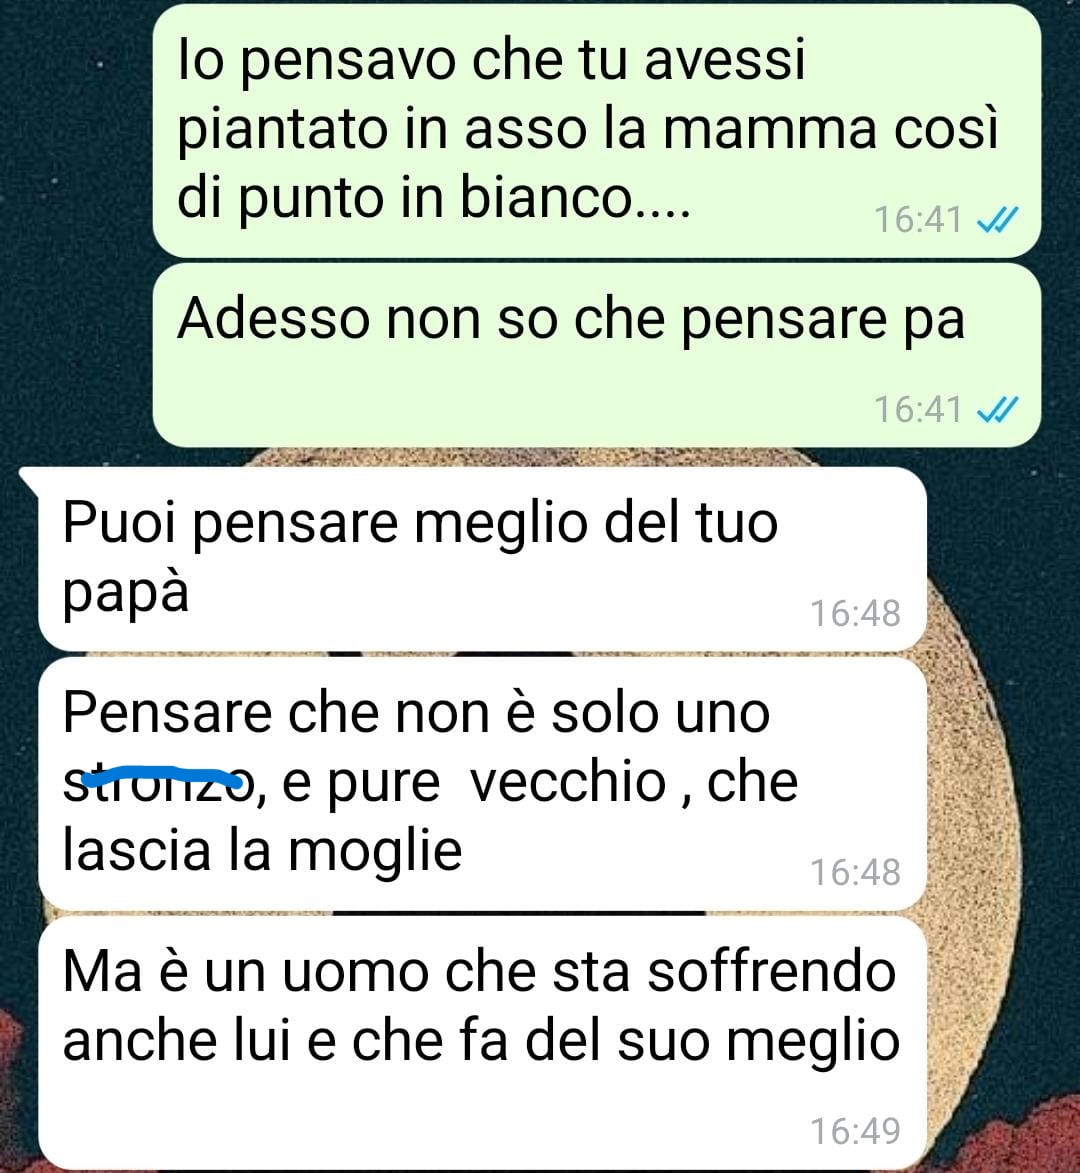Click the second 16:41 timestamp below 'pensare pa'
Image resolution: width=1080 pixels, height=1173 pixels.
[918, 410]
